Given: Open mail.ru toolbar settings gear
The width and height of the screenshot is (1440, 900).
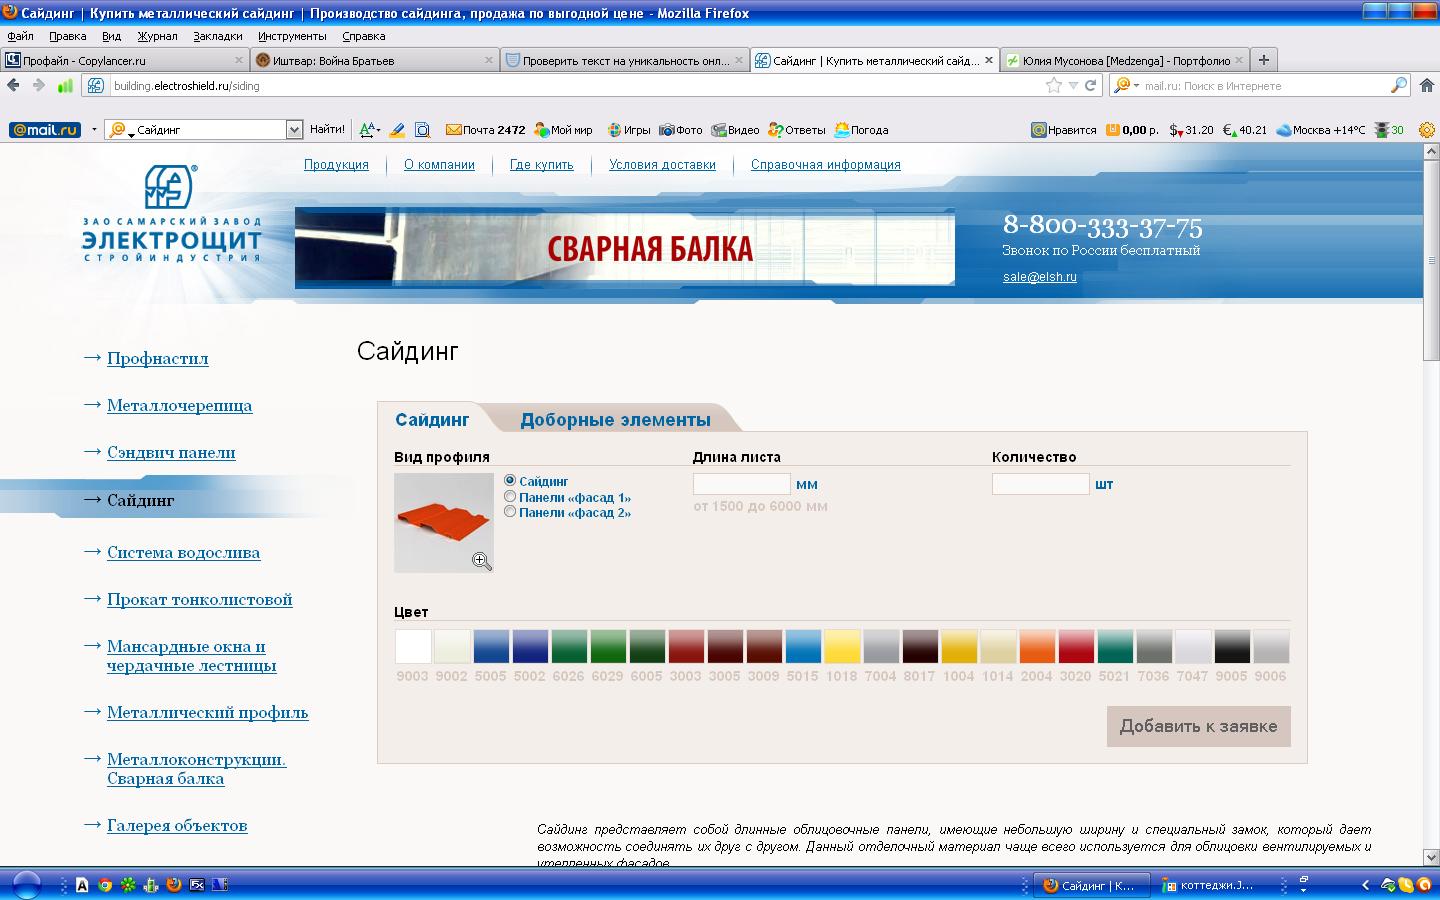Looking at the screenshot, I should tap(1427, 130).
